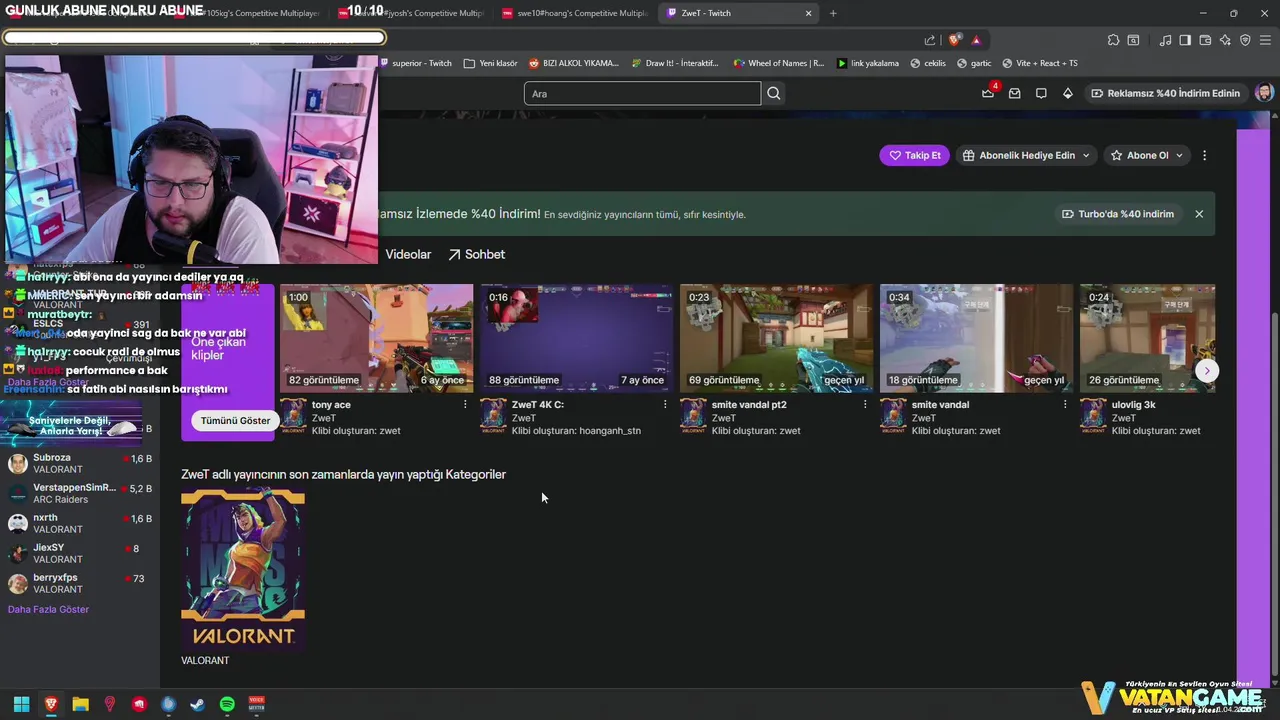Play the tony ace clip thumbnail
Screen dimensions: 1280x720
[377, 338]
